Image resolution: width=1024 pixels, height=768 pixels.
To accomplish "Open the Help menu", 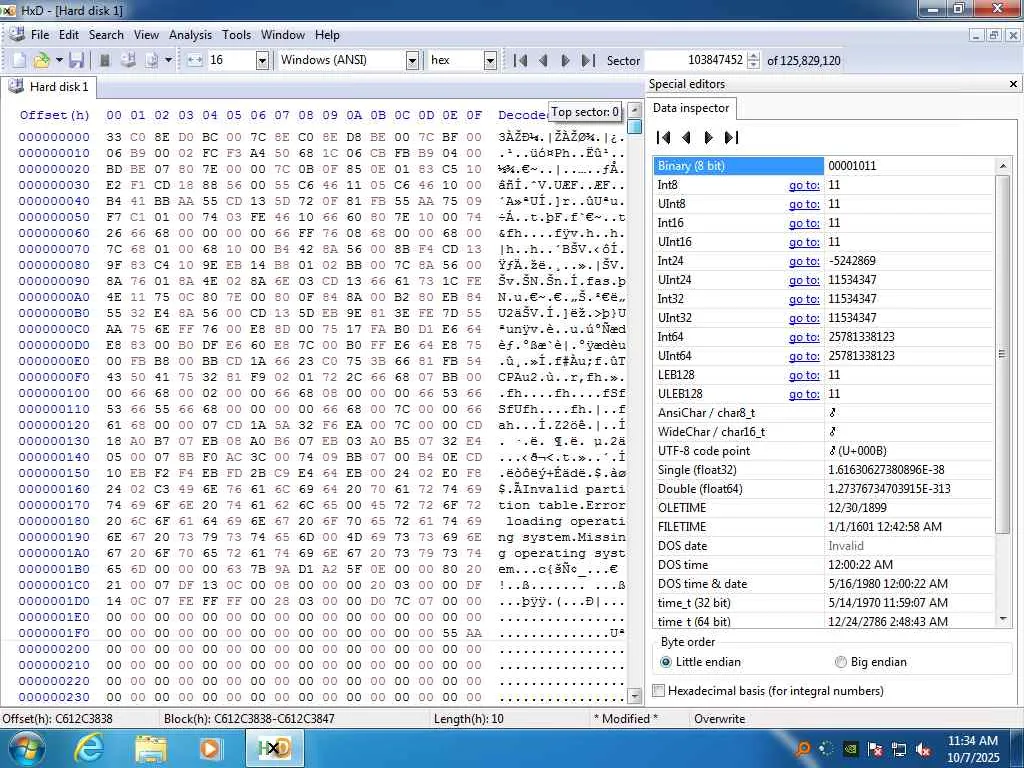I will click(327, 35).
